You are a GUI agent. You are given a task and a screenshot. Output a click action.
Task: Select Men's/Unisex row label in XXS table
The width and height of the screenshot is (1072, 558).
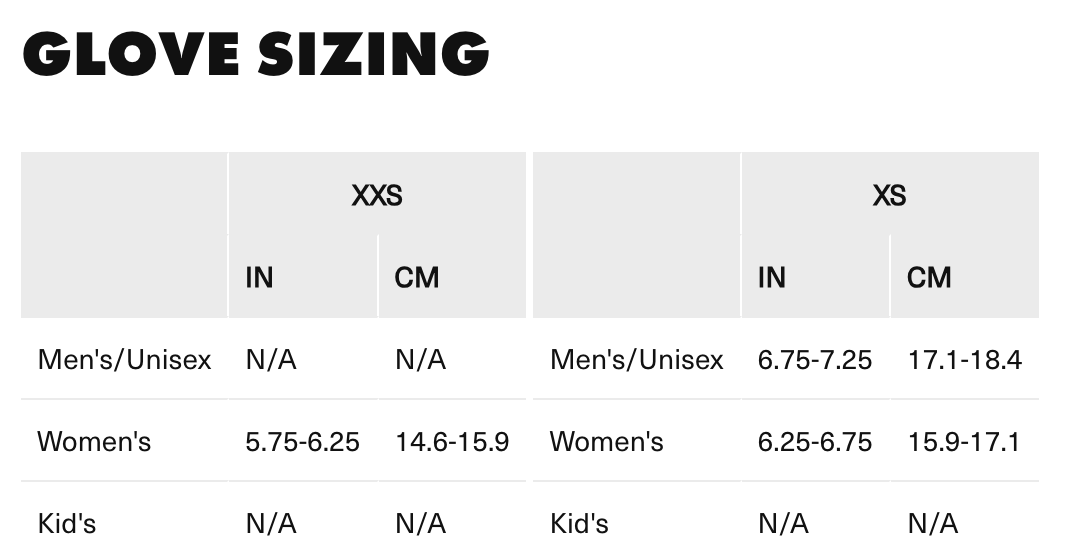(x=124, y=360)
